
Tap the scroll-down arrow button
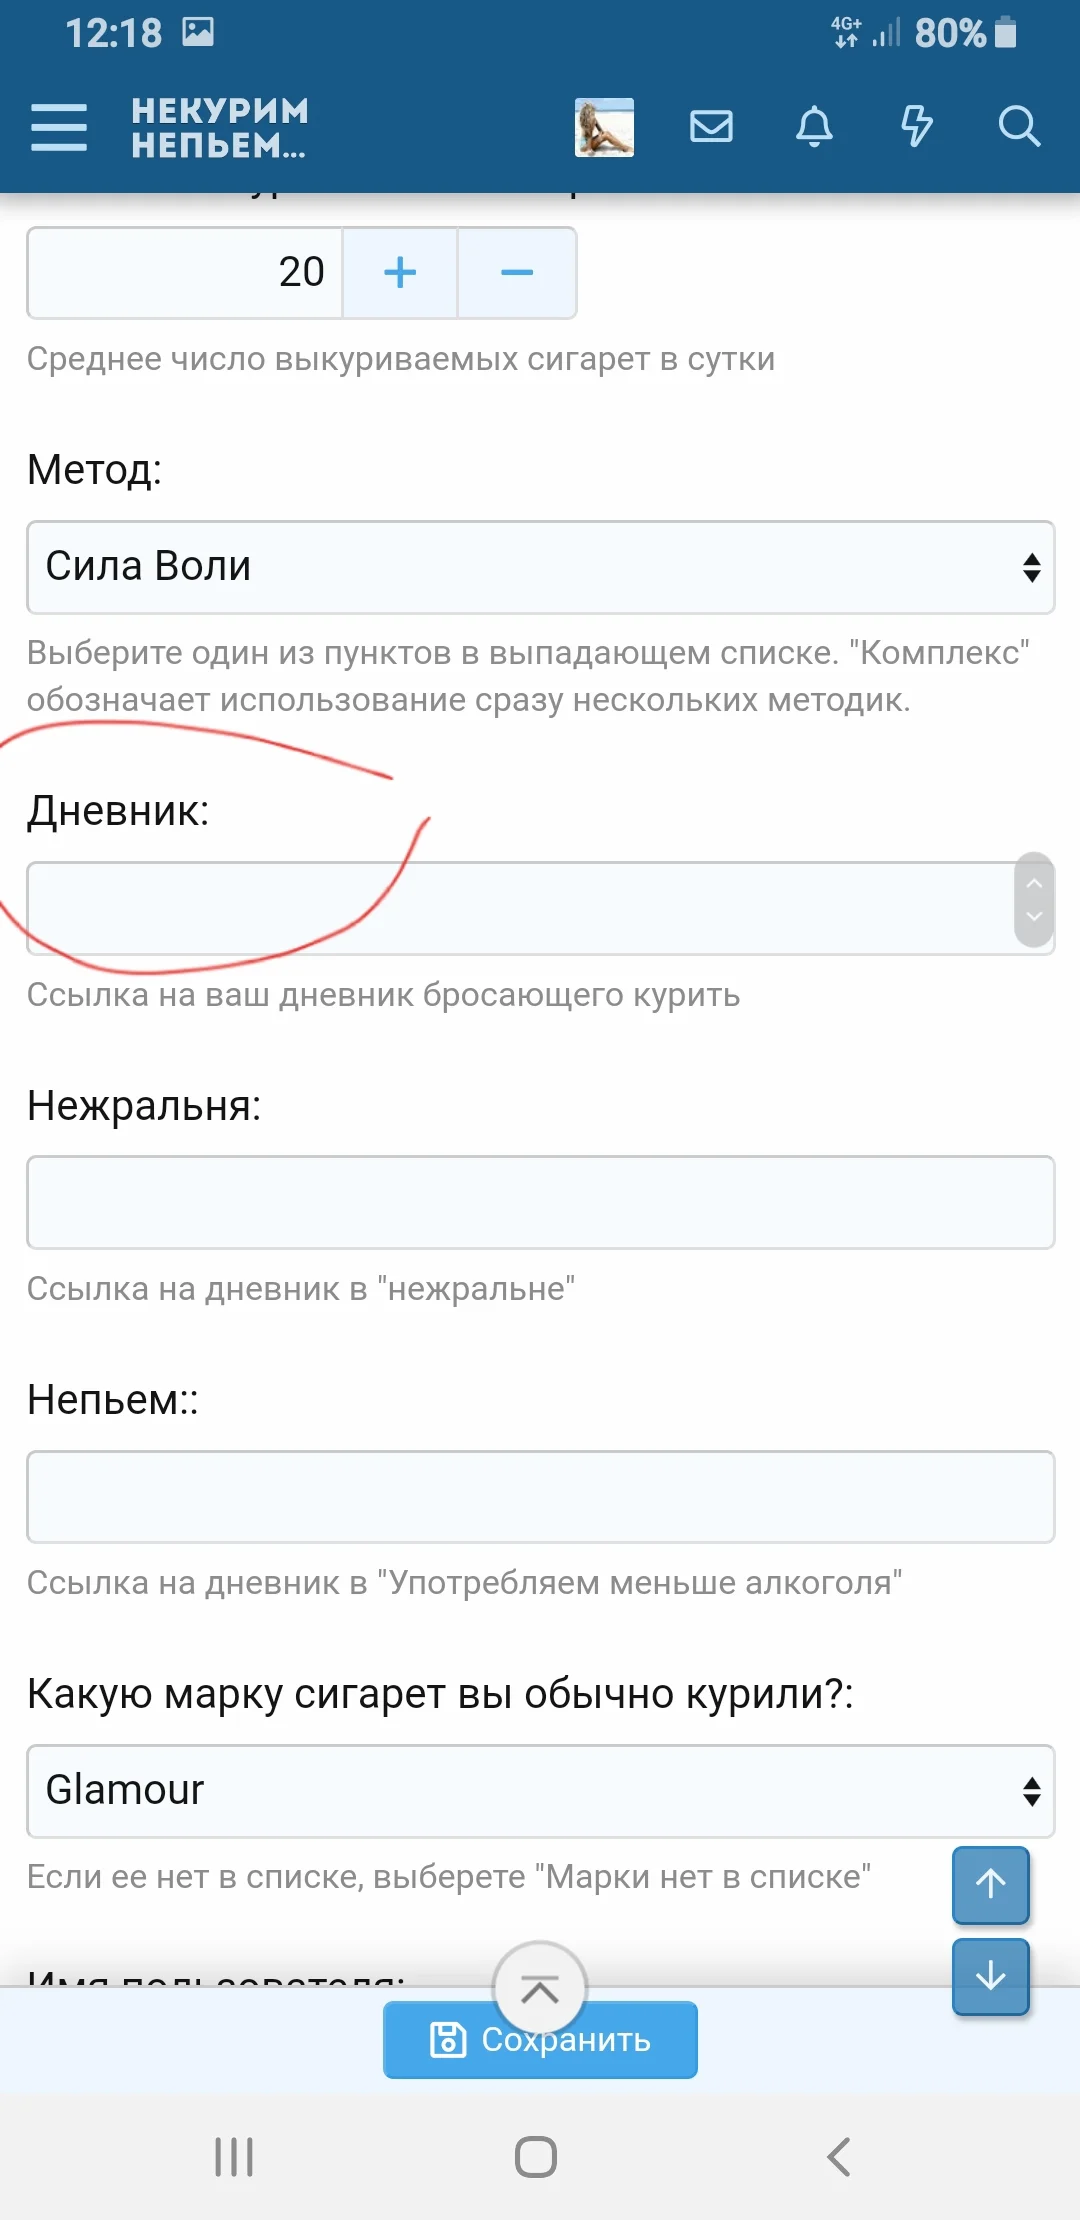click(x=990, y=1976)
